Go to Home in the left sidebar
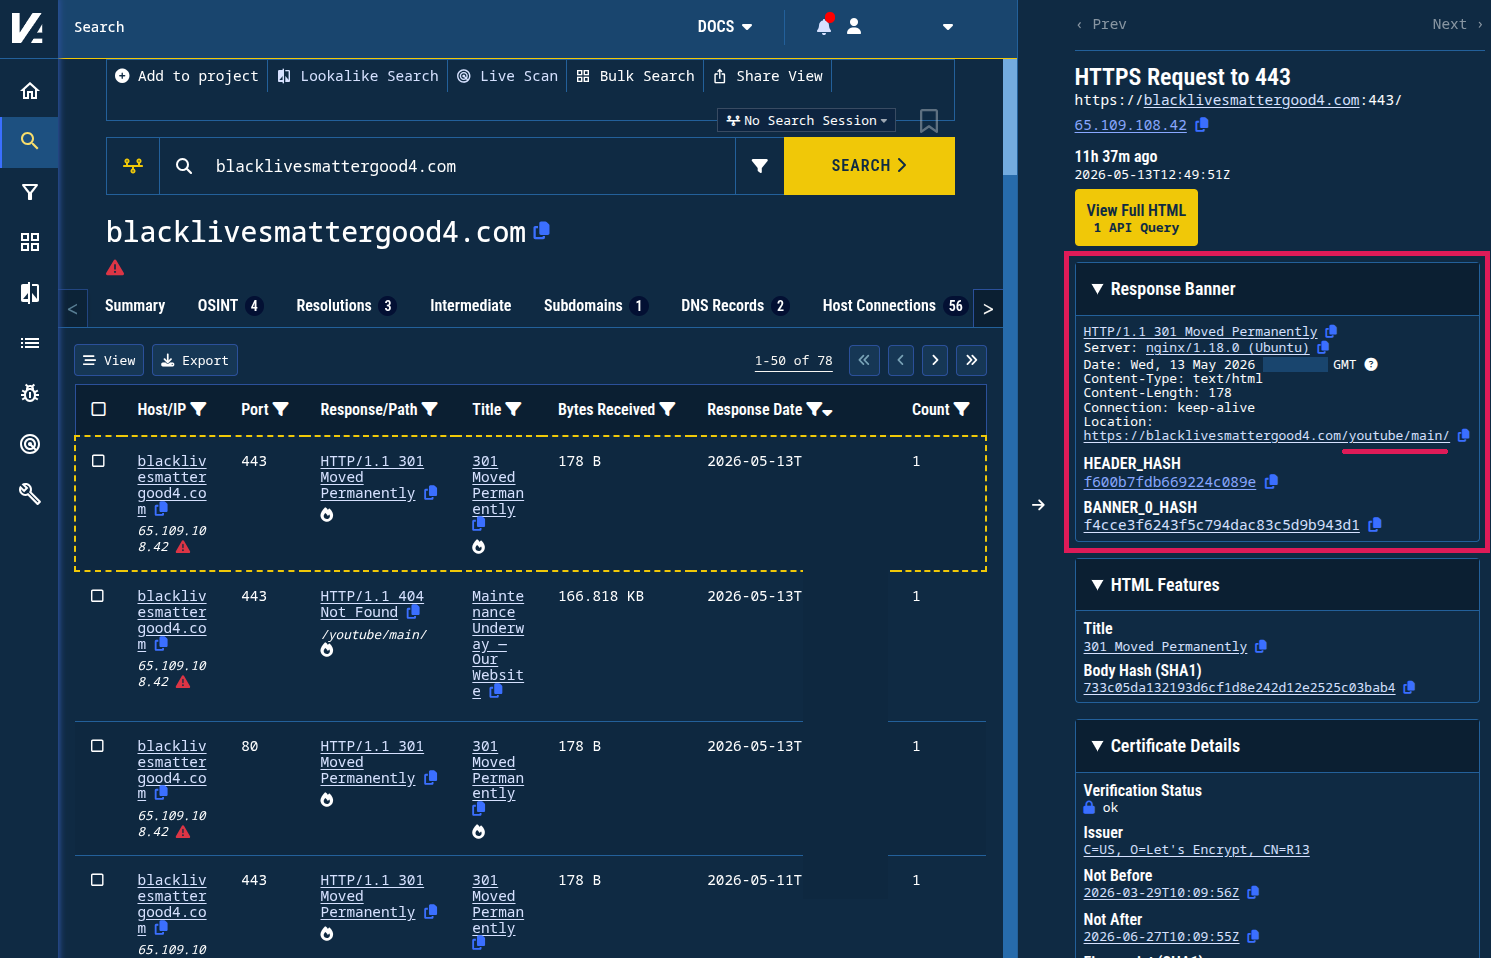The width and height of the screenshot is (1491, 958). coord(30,91)
